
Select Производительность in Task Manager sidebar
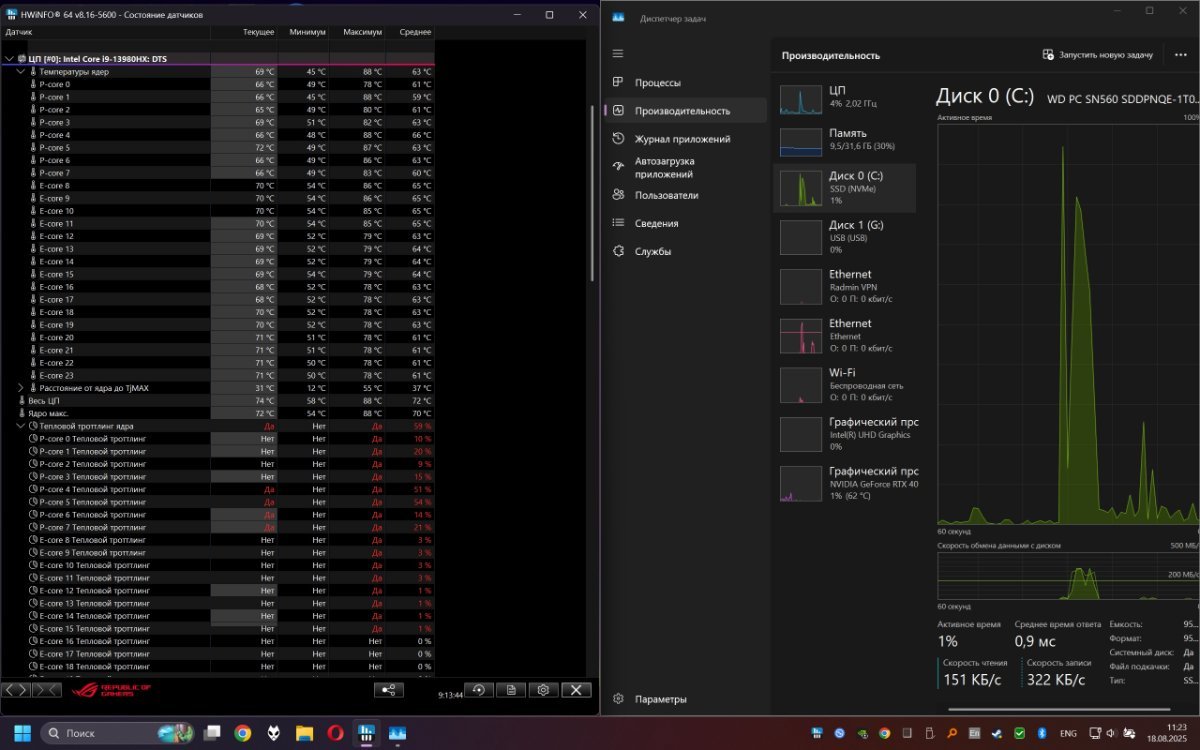[x=685, y=111]
